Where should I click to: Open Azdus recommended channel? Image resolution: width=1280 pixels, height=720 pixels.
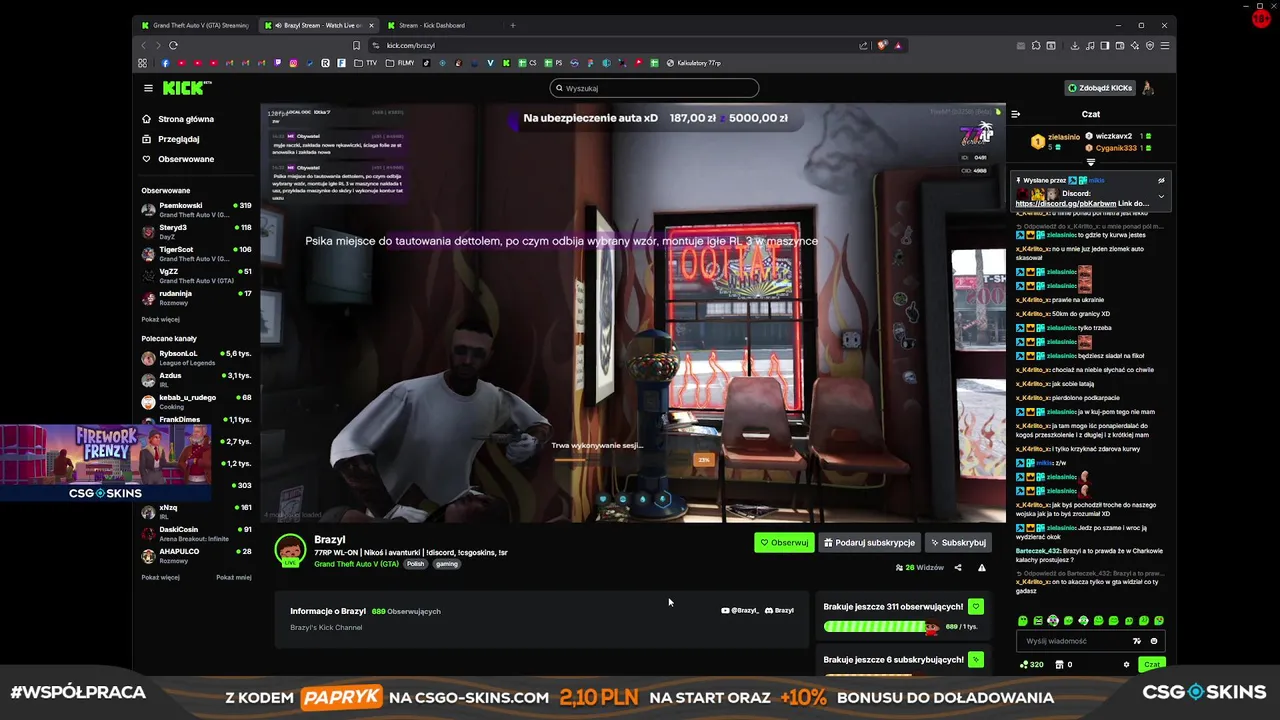click(197, 379)
